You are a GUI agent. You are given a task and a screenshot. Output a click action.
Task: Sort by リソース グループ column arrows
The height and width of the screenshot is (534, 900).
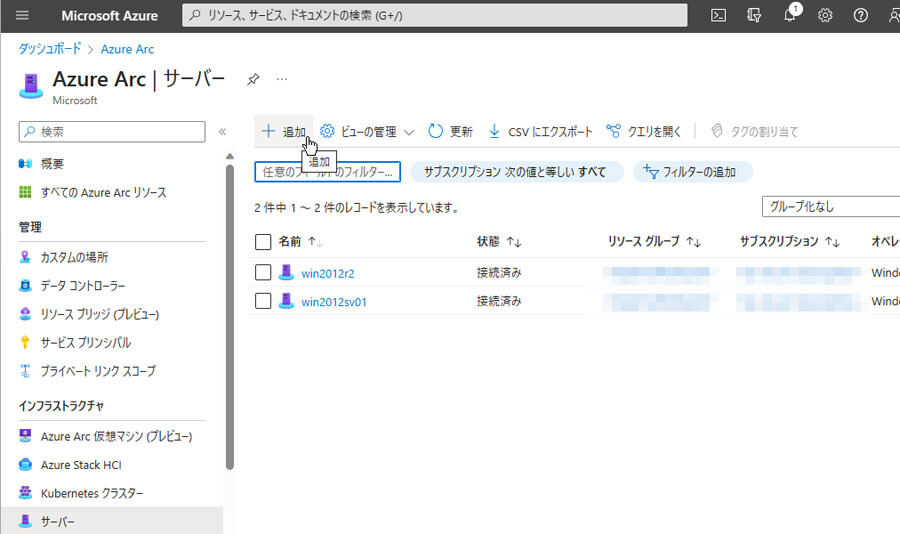693,242
